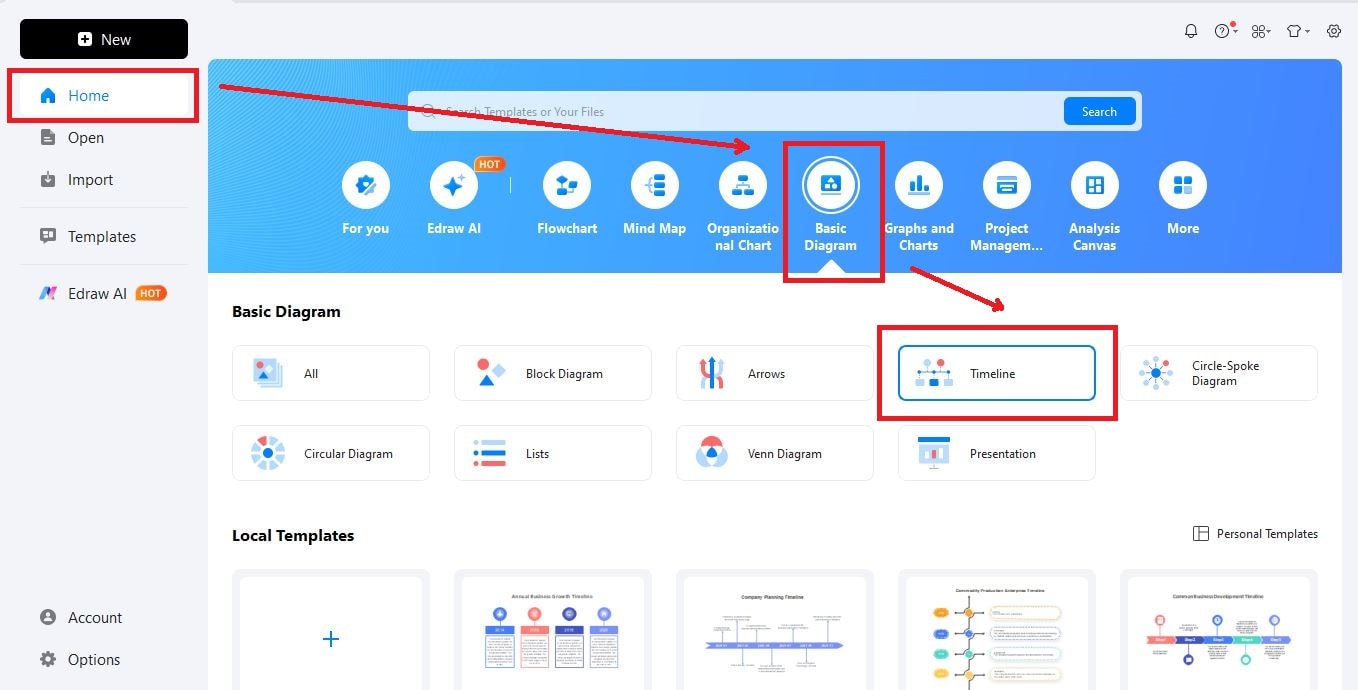Open the help dropdown menu
Screen dimensions: 1358x690
pos(1224,31)
